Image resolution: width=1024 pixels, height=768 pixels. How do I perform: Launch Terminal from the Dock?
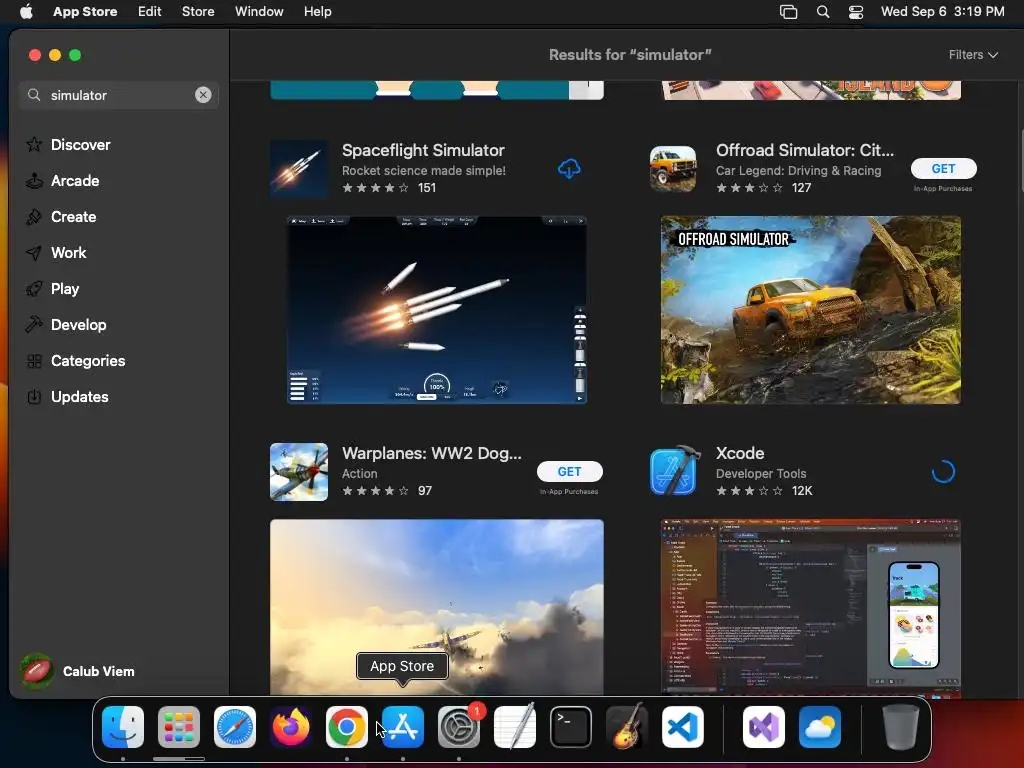point(571,727)
